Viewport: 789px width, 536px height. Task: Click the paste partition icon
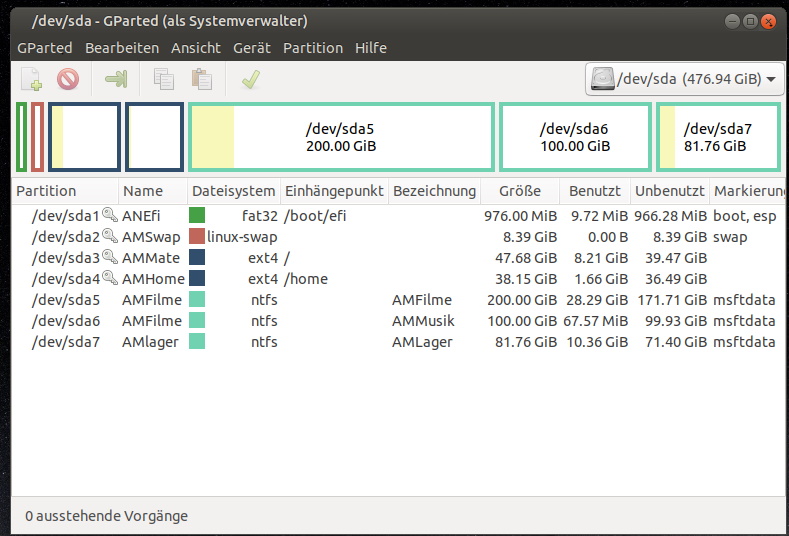[x=202, y=79]
